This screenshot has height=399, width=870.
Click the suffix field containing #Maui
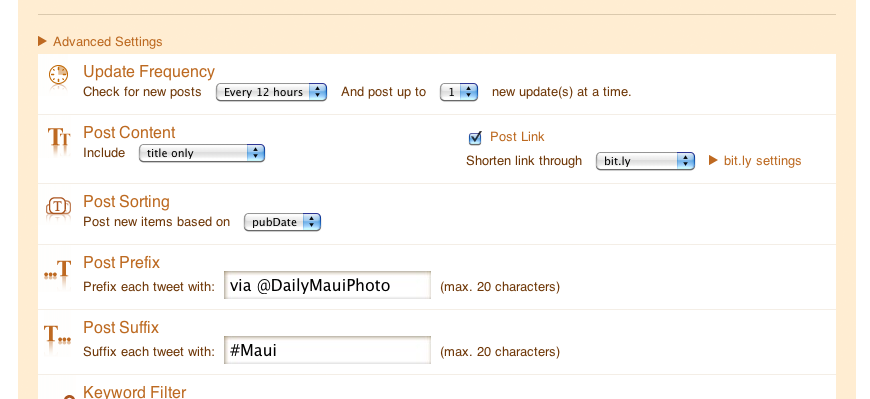coord(327,350)
